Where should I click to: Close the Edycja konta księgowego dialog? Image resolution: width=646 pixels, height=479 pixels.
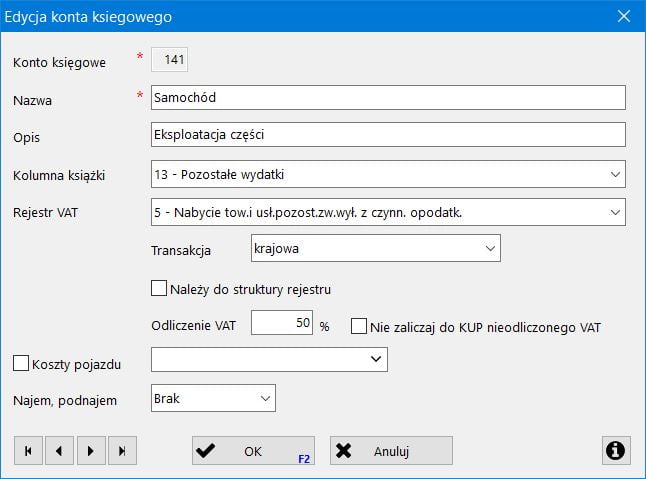coord(623,16)
